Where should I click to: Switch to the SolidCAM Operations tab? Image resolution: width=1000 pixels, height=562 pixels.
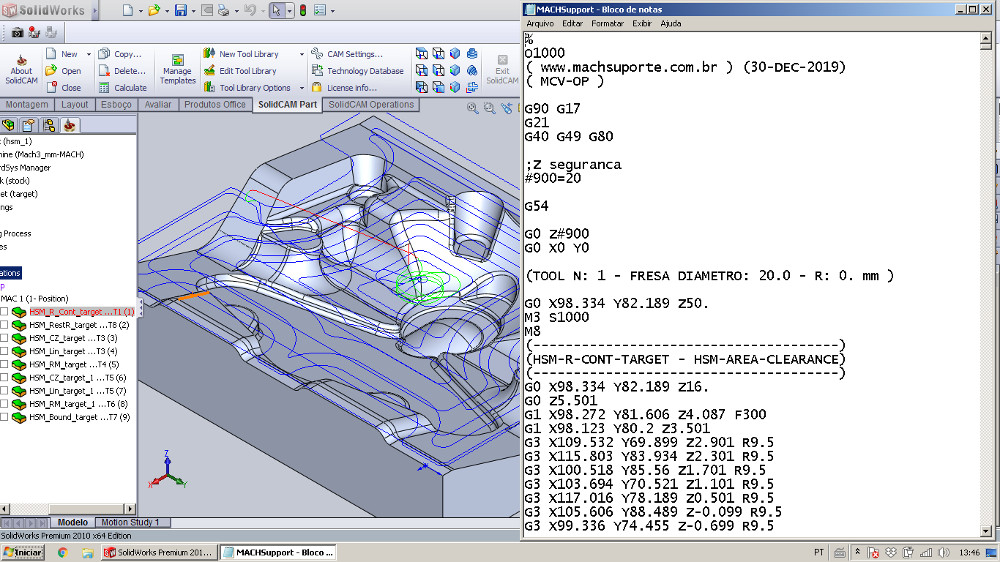click(371, 105)
